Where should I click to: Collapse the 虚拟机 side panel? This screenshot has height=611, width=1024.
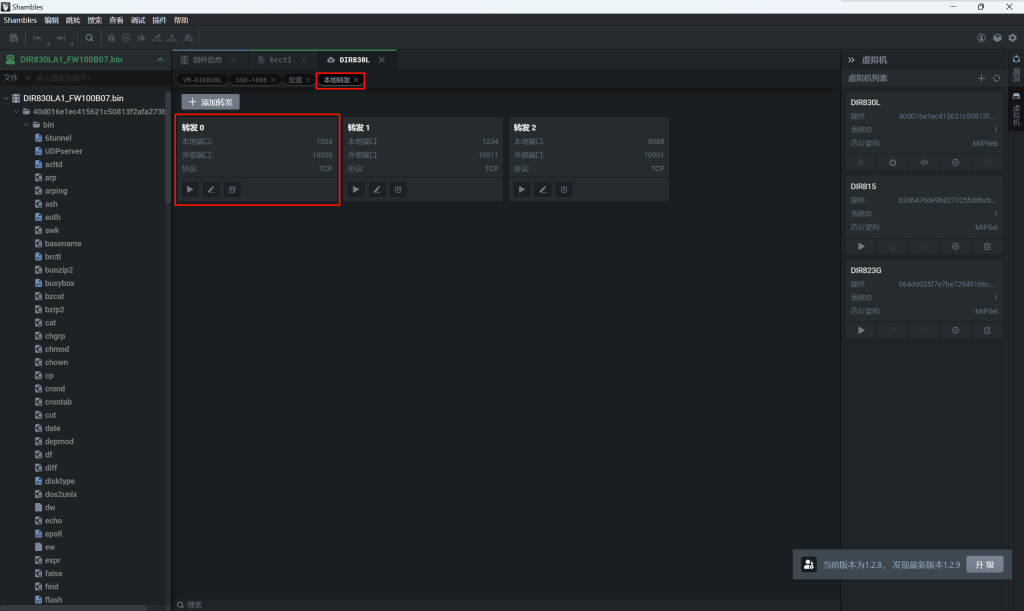(x=852, y=60)
